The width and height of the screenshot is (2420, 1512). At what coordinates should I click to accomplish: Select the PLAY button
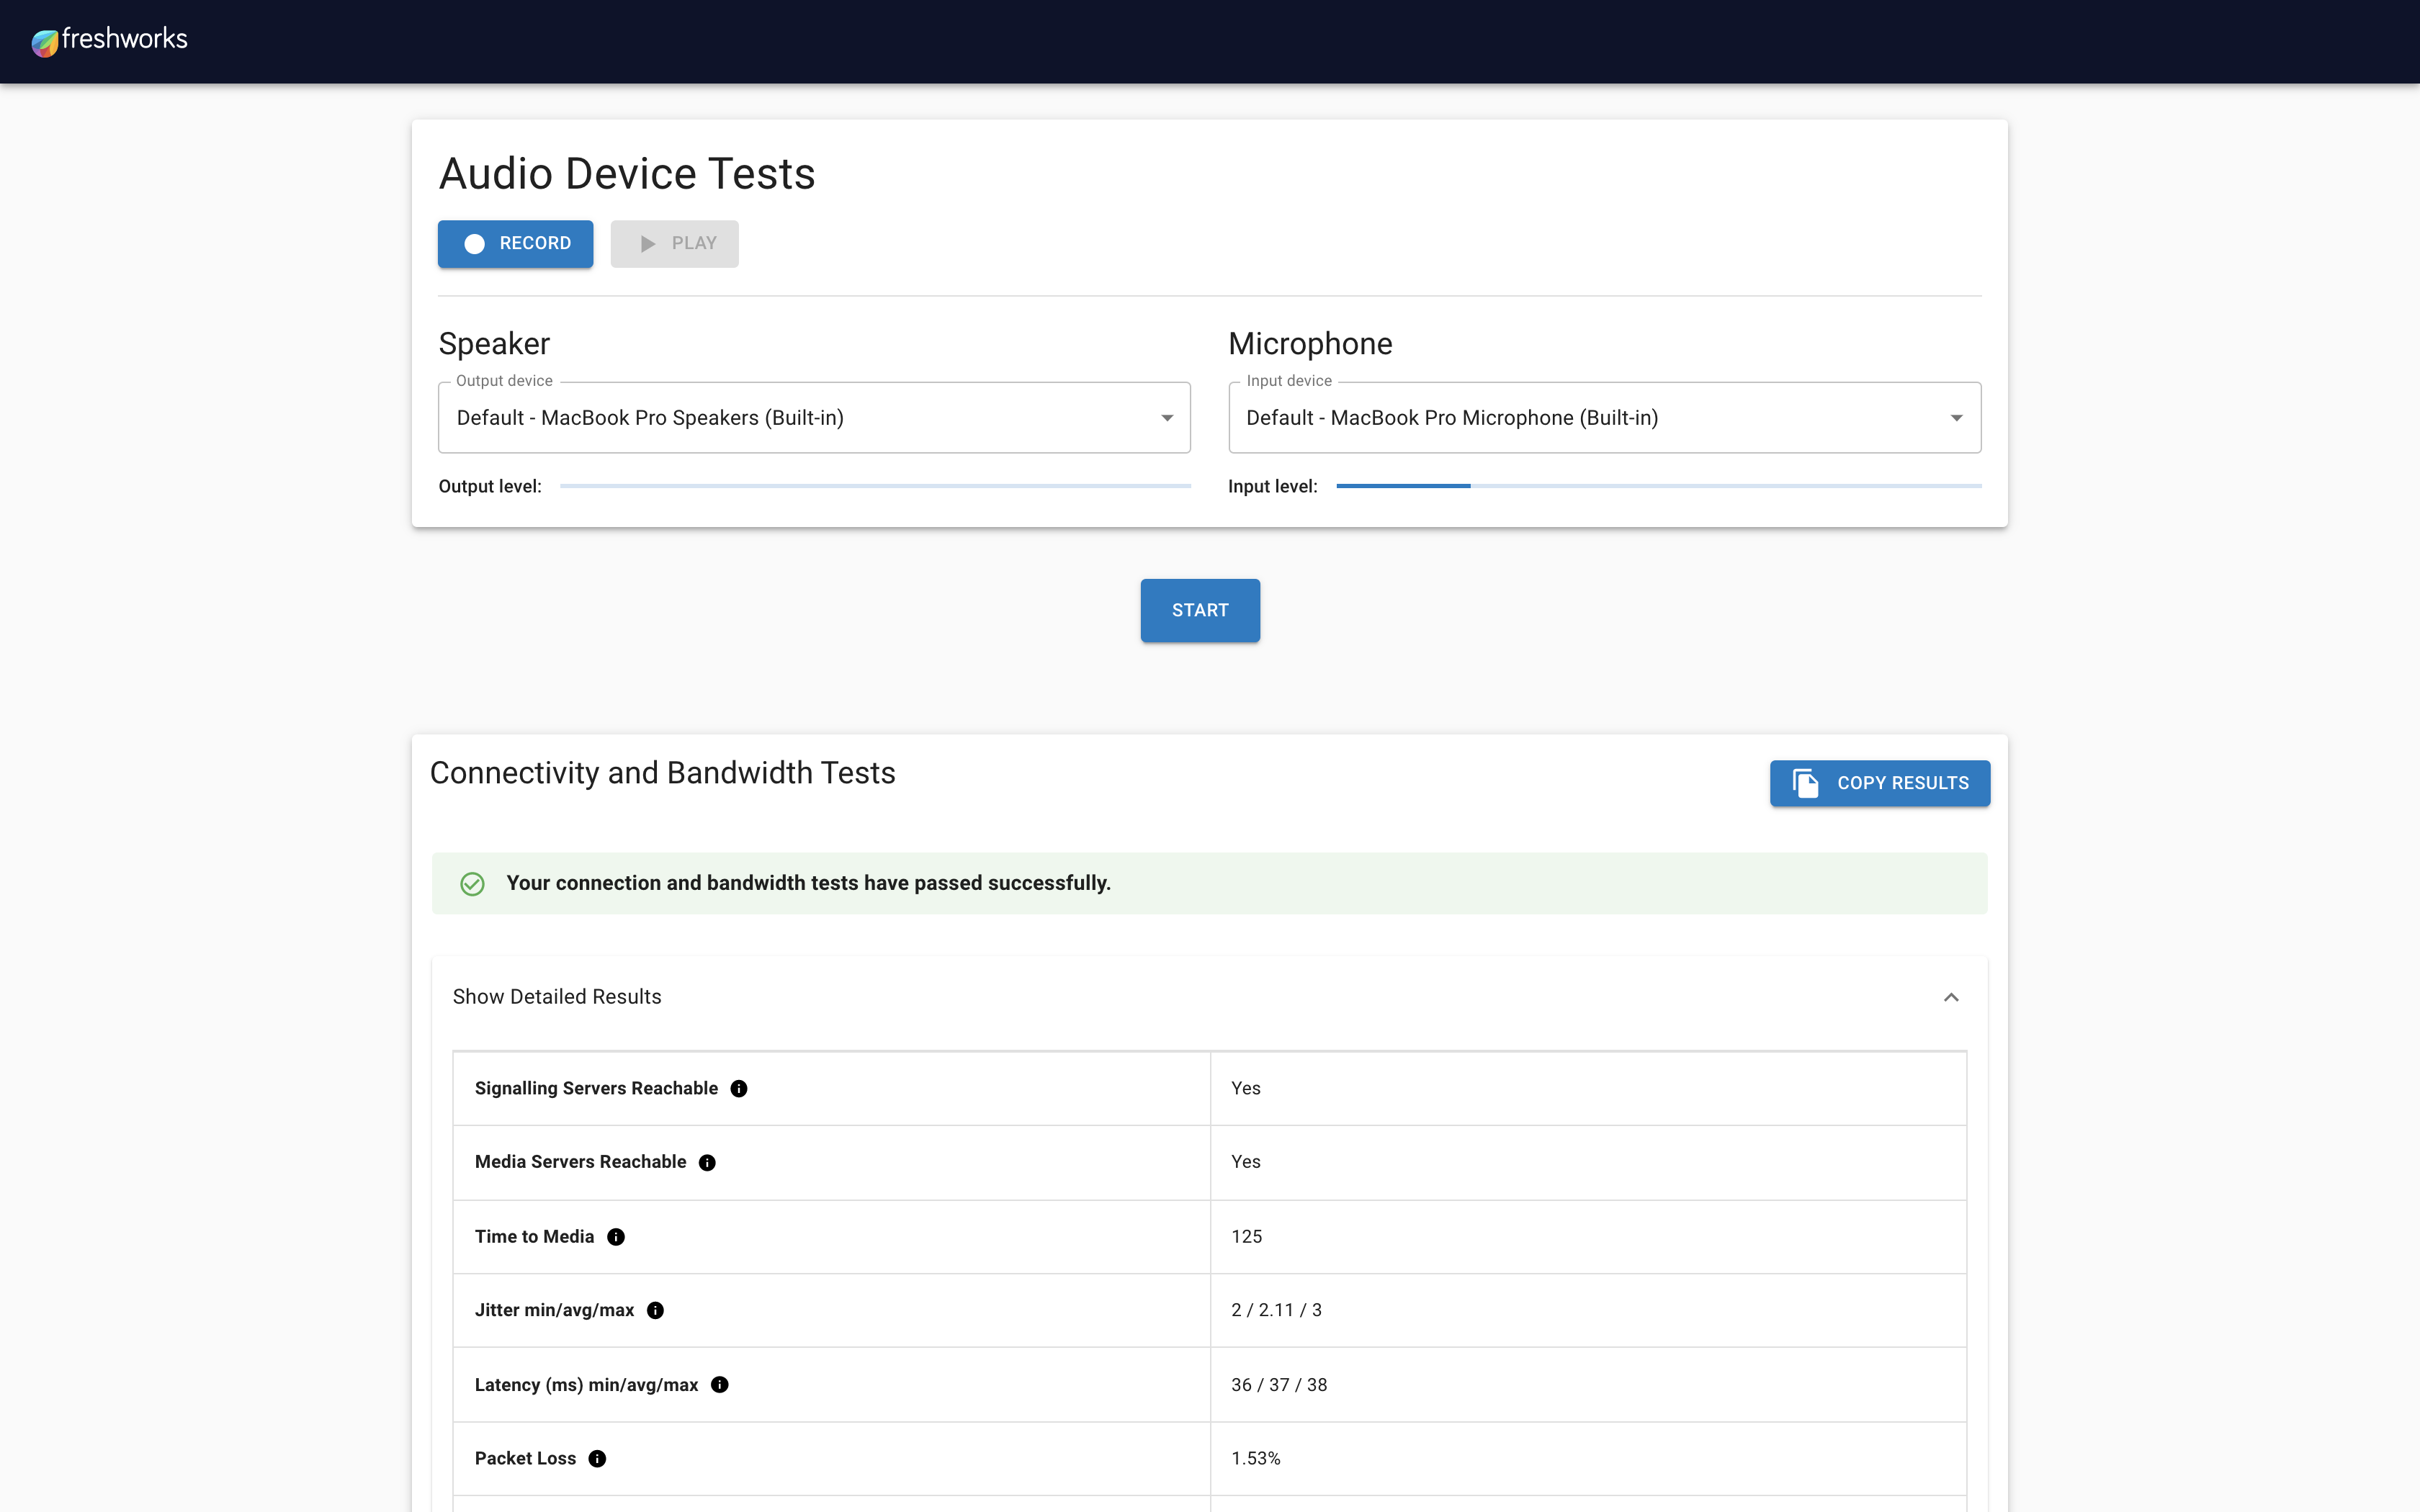coord(674,243)
